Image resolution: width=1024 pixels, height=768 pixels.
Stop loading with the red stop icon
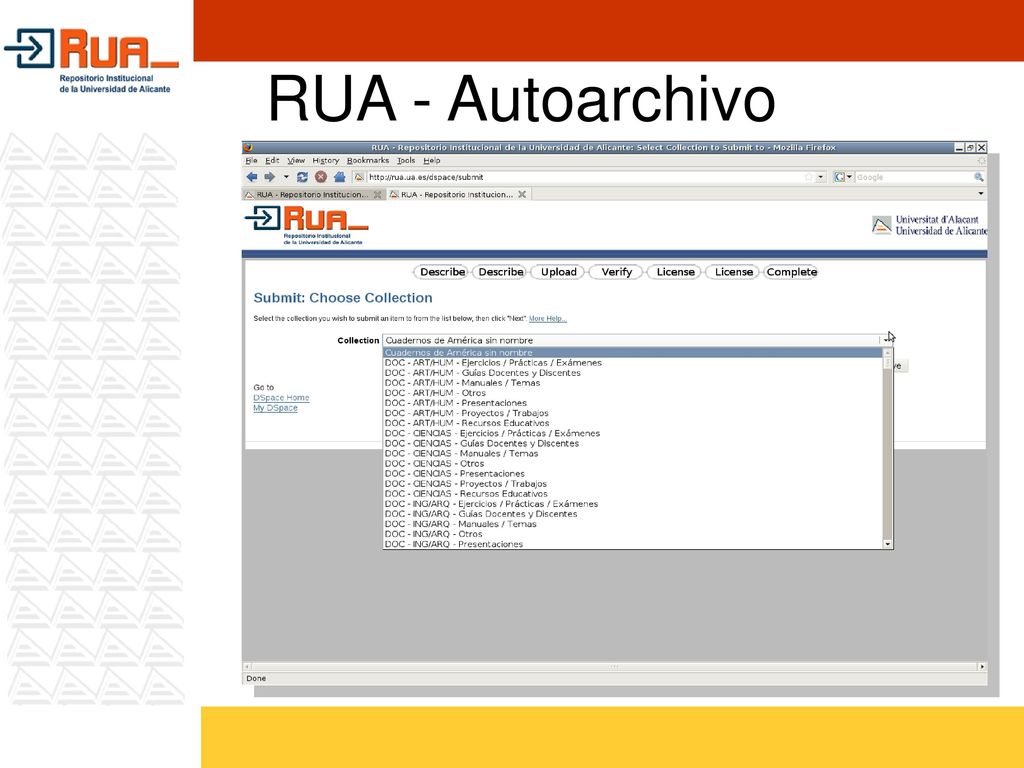point(321,177)
